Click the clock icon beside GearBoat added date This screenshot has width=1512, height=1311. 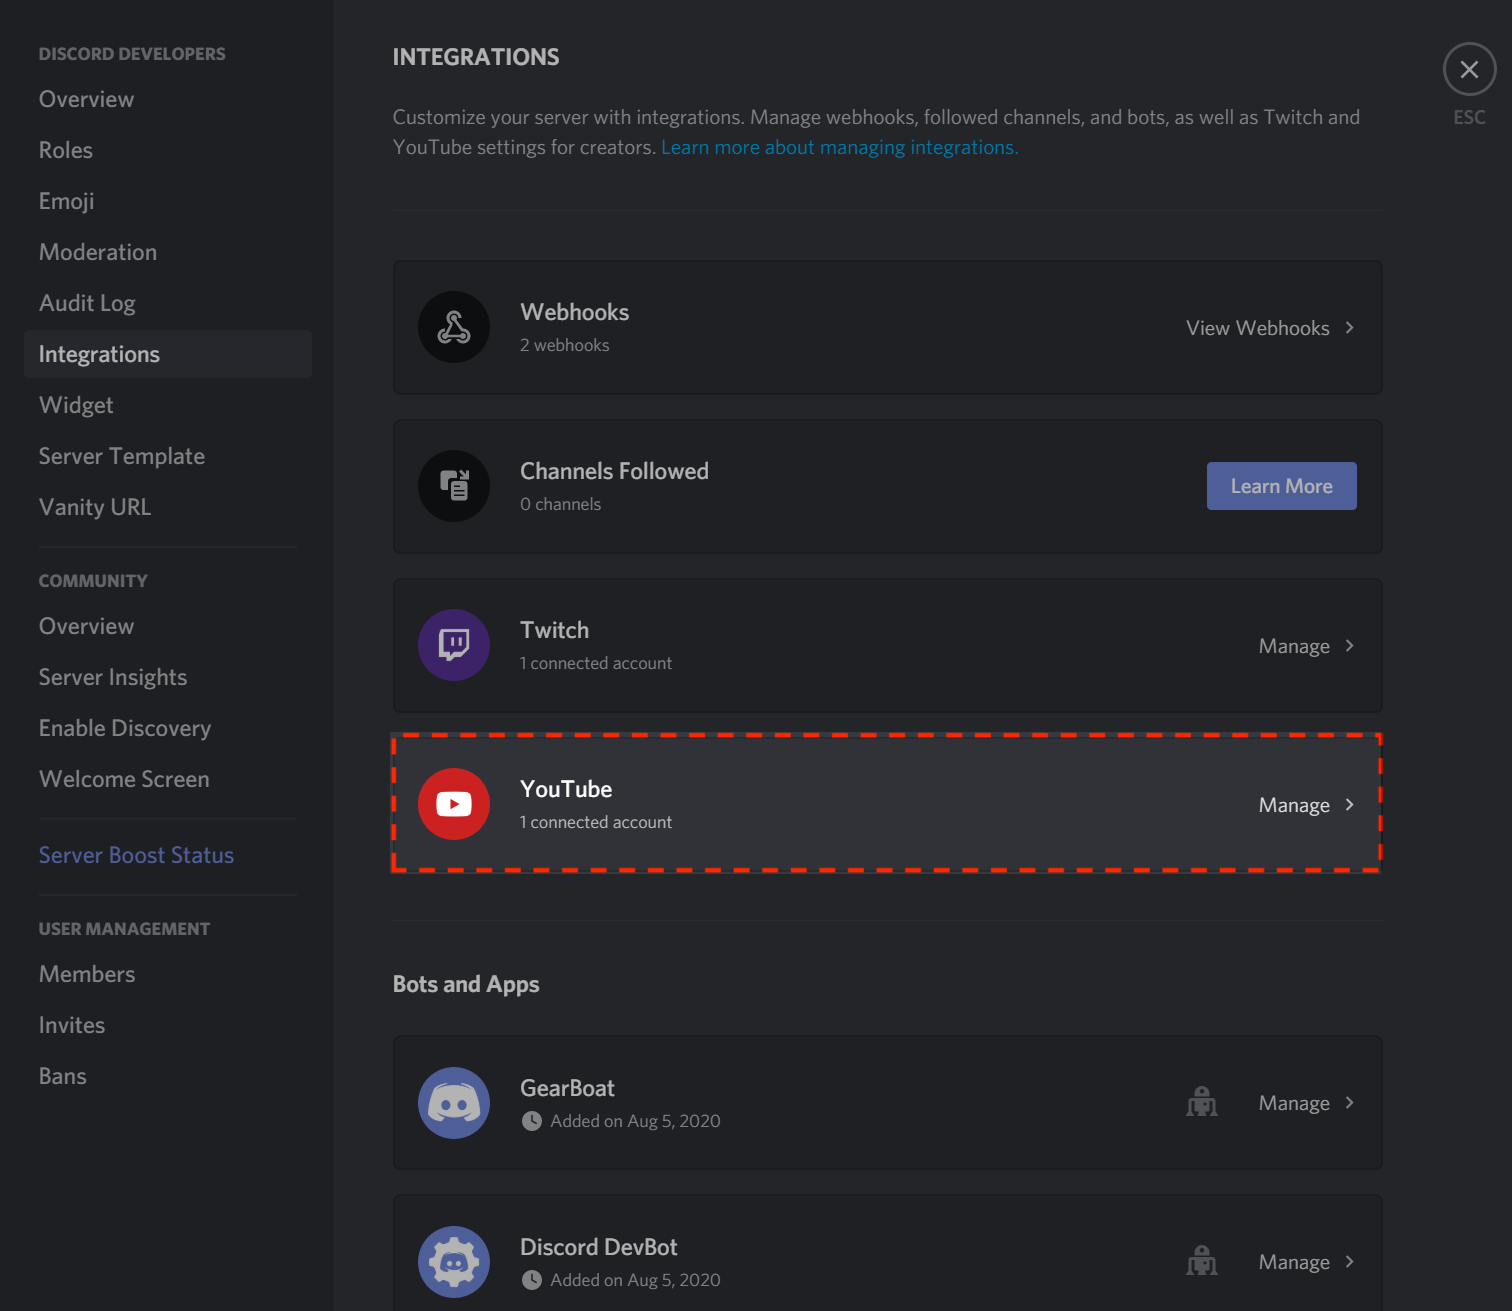pos(532,1121)
